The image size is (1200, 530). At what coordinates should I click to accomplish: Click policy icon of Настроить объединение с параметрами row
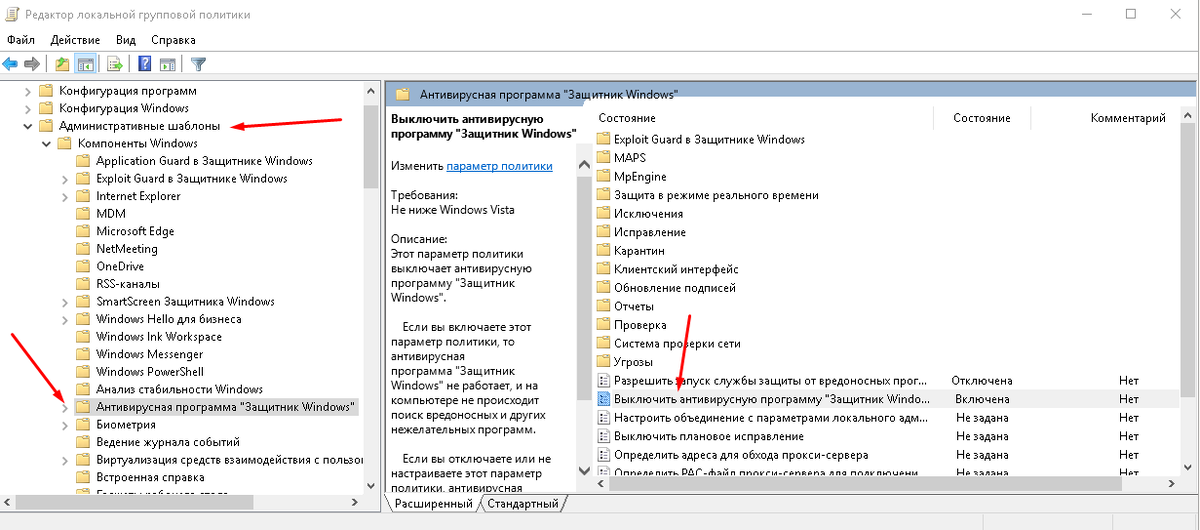pos(603,417)
